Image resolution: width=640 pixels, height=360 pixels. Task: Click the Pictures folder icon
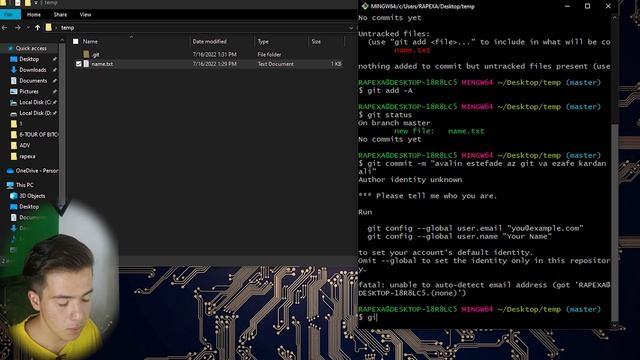point(13,91)
